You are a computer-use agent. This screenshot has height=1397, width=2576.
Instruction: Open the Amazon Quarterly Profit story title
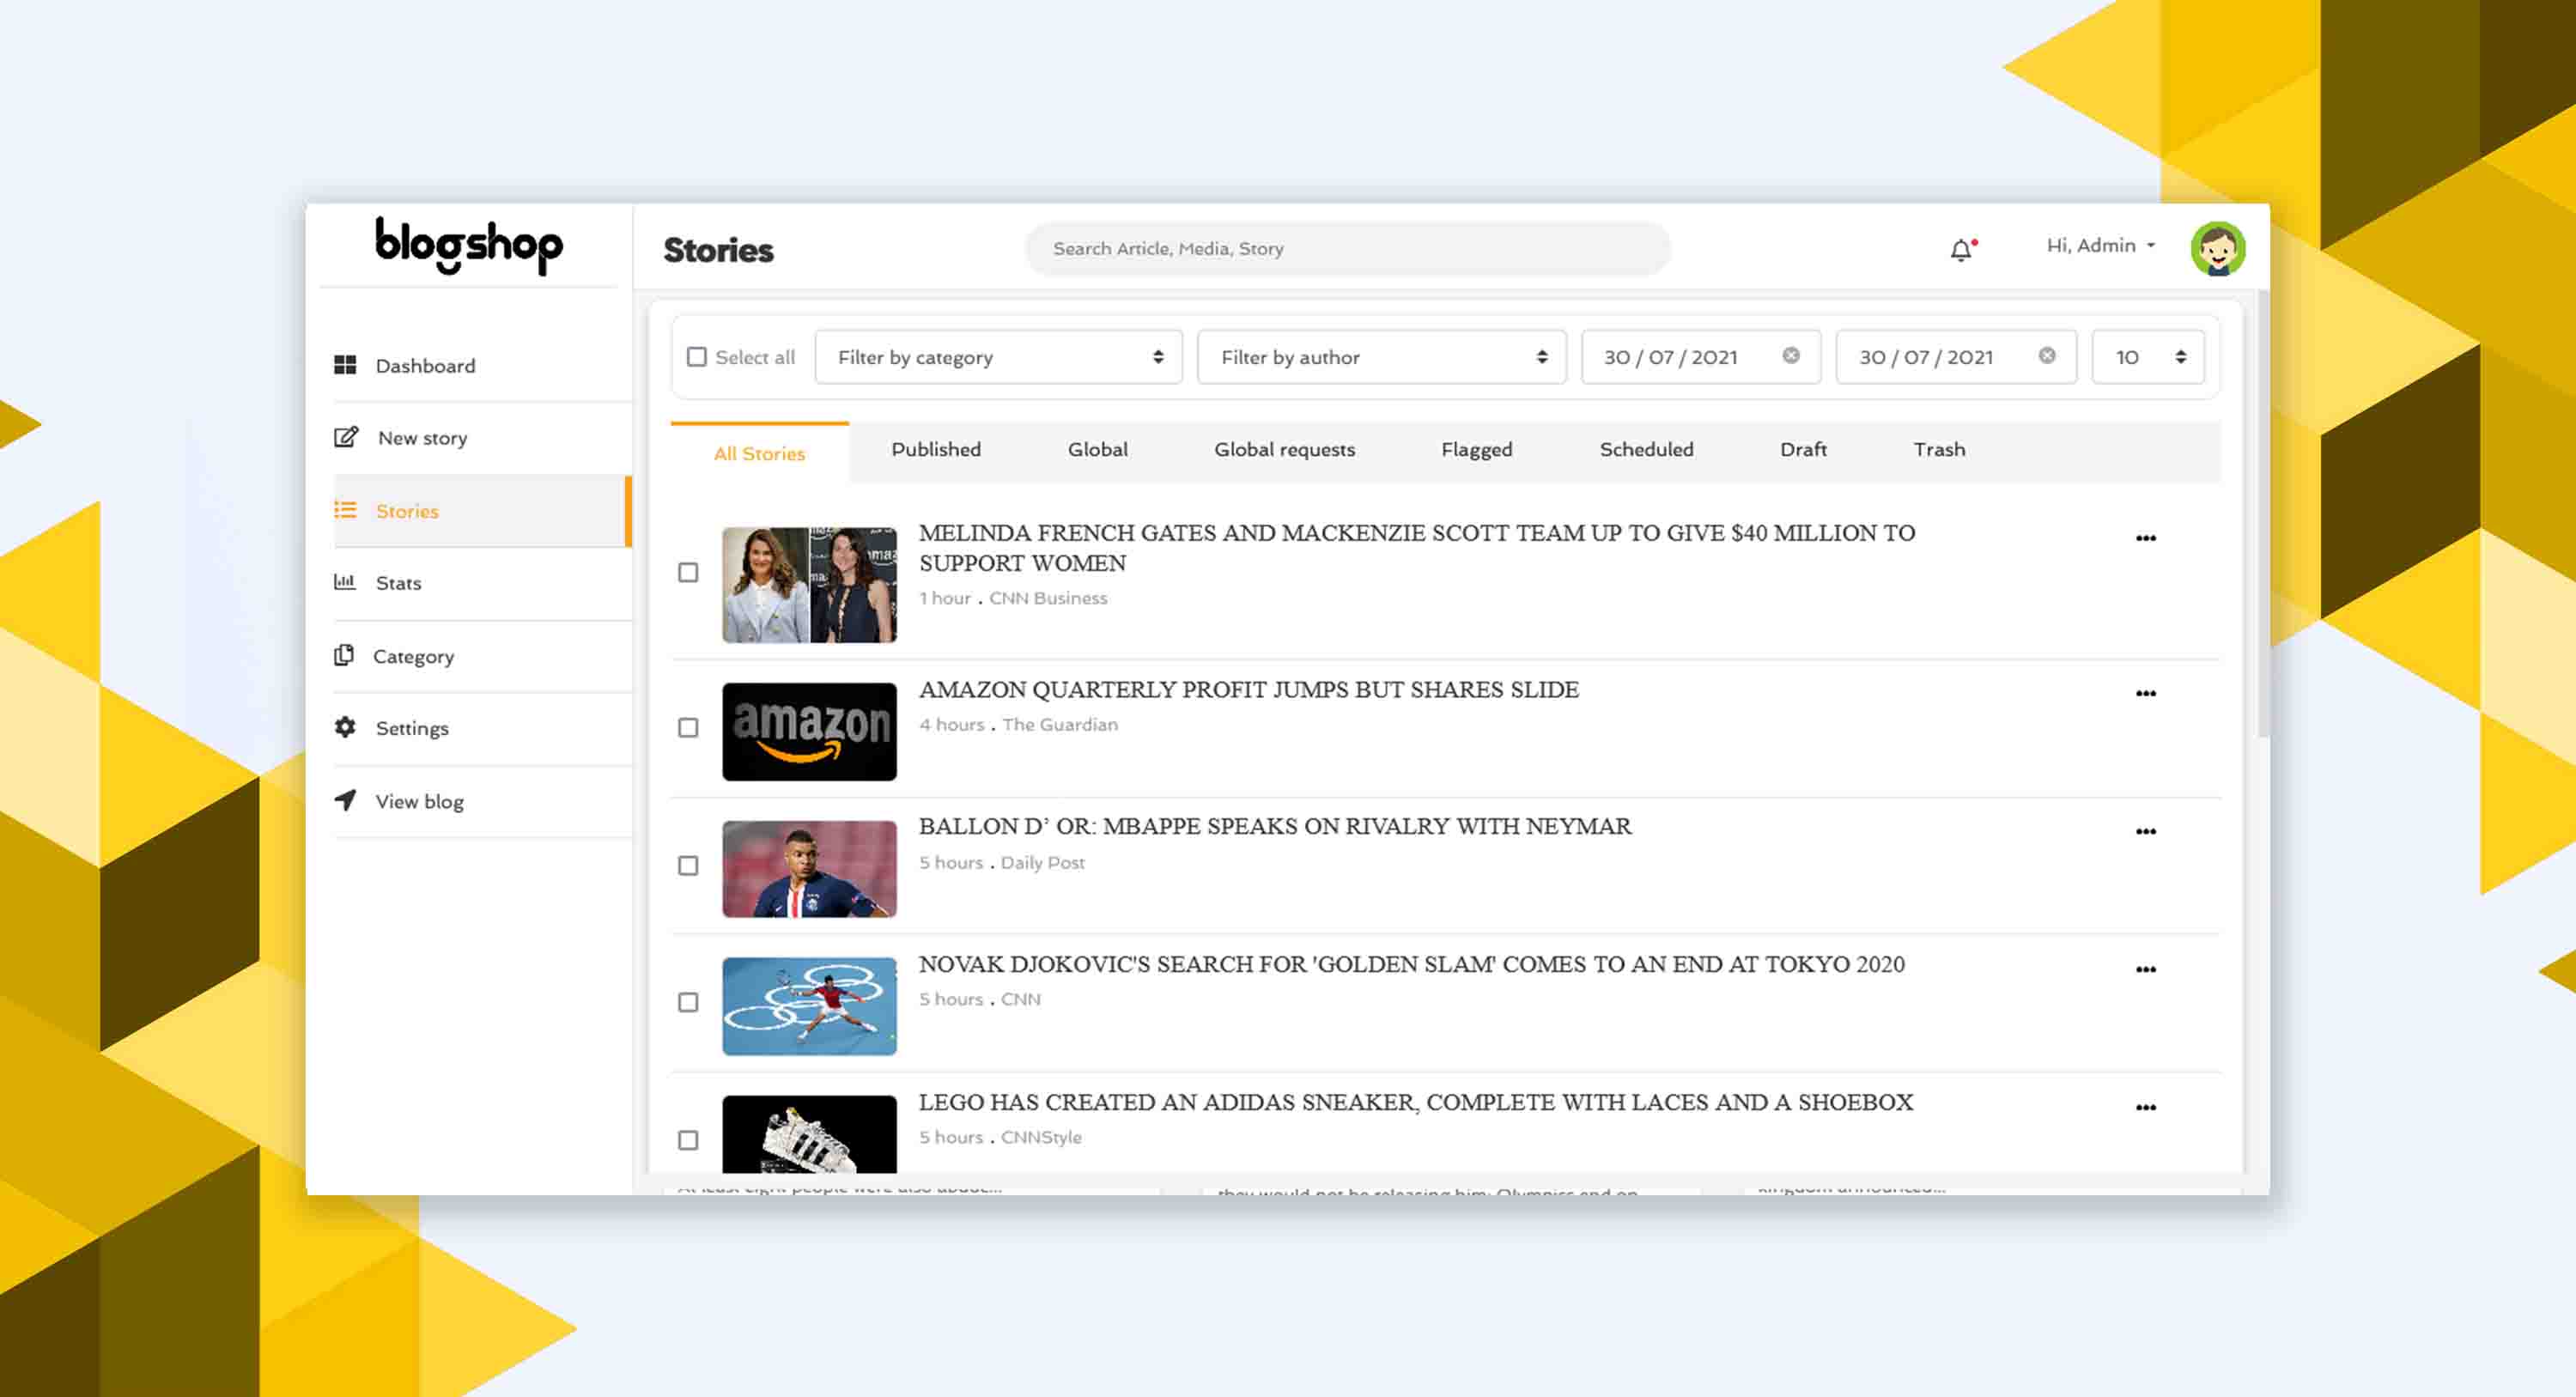(x=1249, y=689)
